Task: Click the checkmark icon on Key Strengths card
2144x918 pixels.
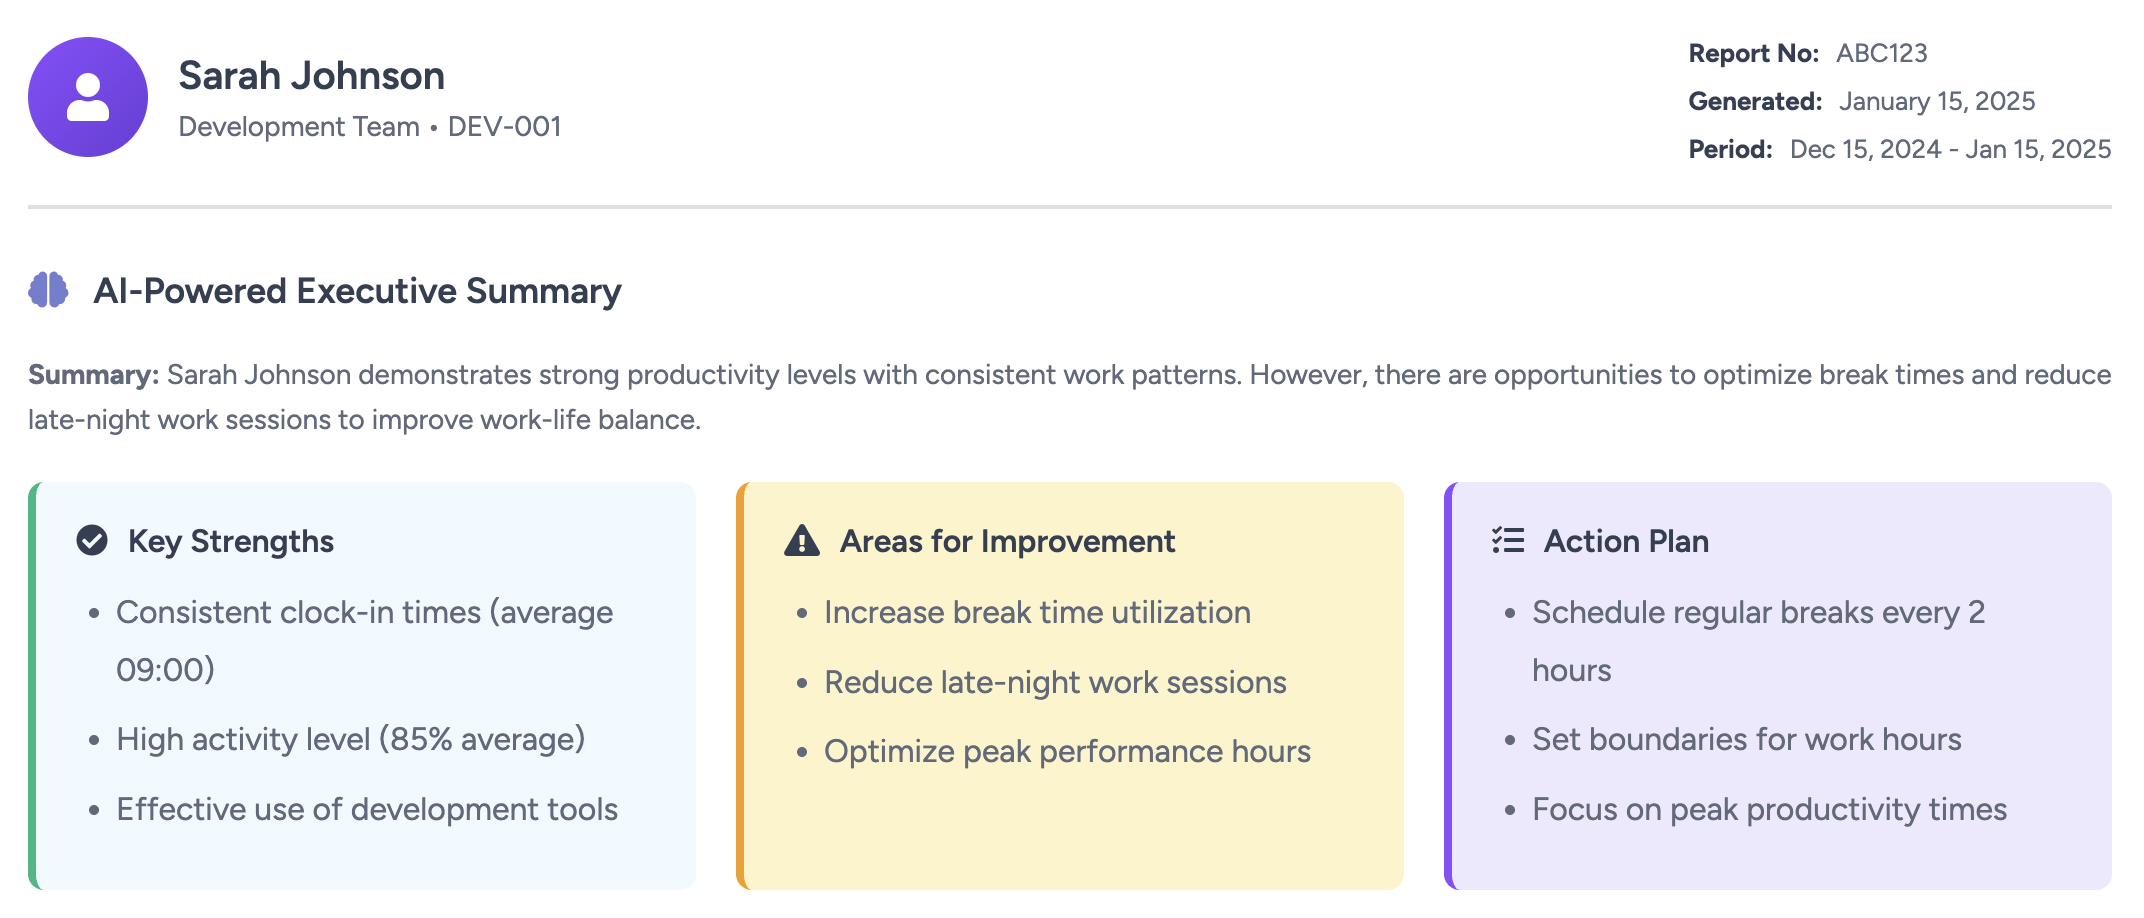Action: [90, 540]
